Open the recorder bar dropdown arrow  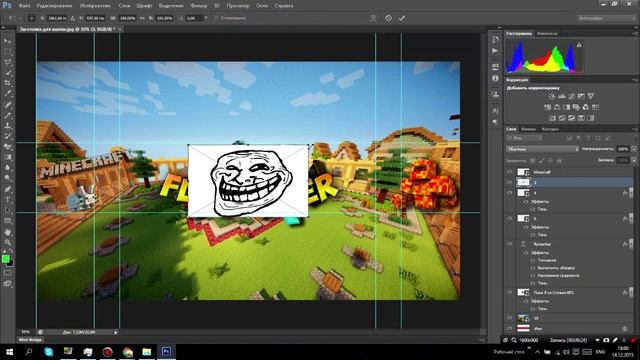click(x=598, y=340)
